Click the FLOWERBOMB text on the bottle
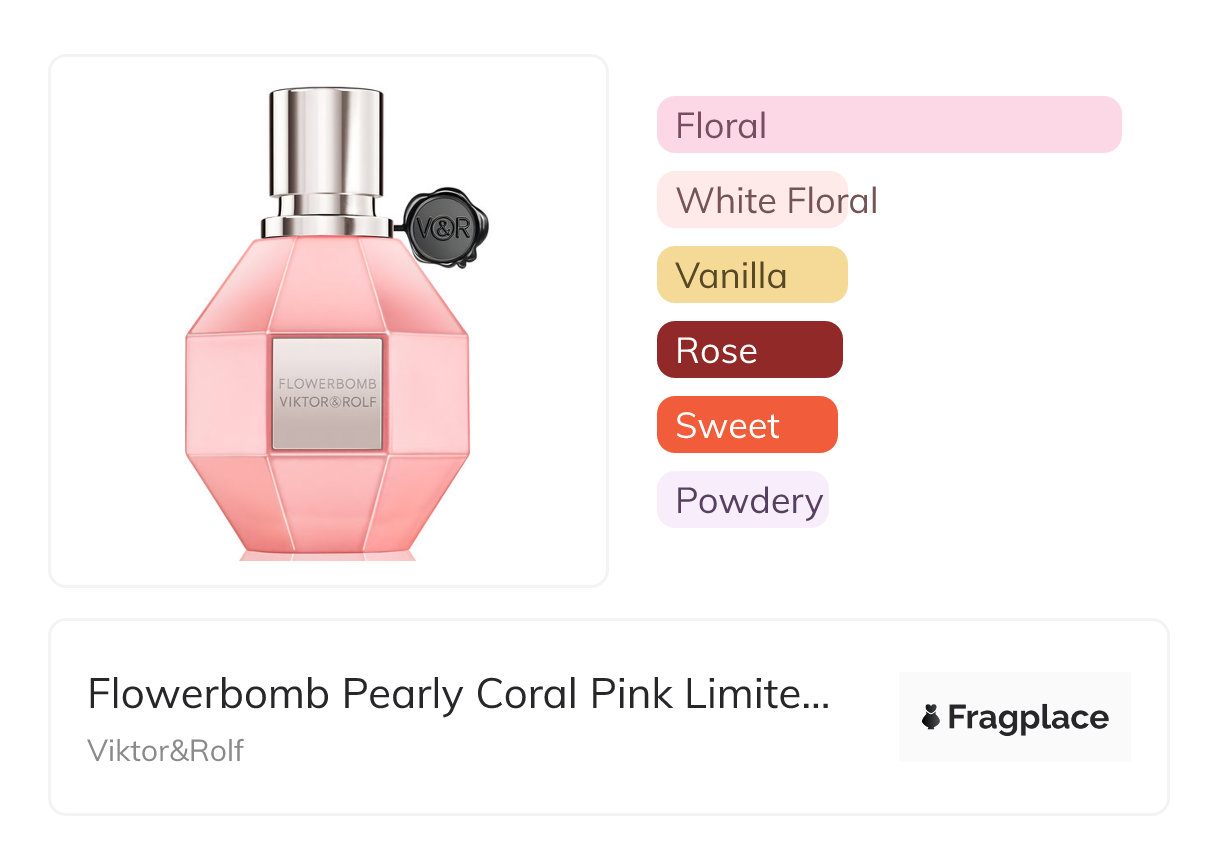This screenshot has height=864, width=1218. [327, 383]
